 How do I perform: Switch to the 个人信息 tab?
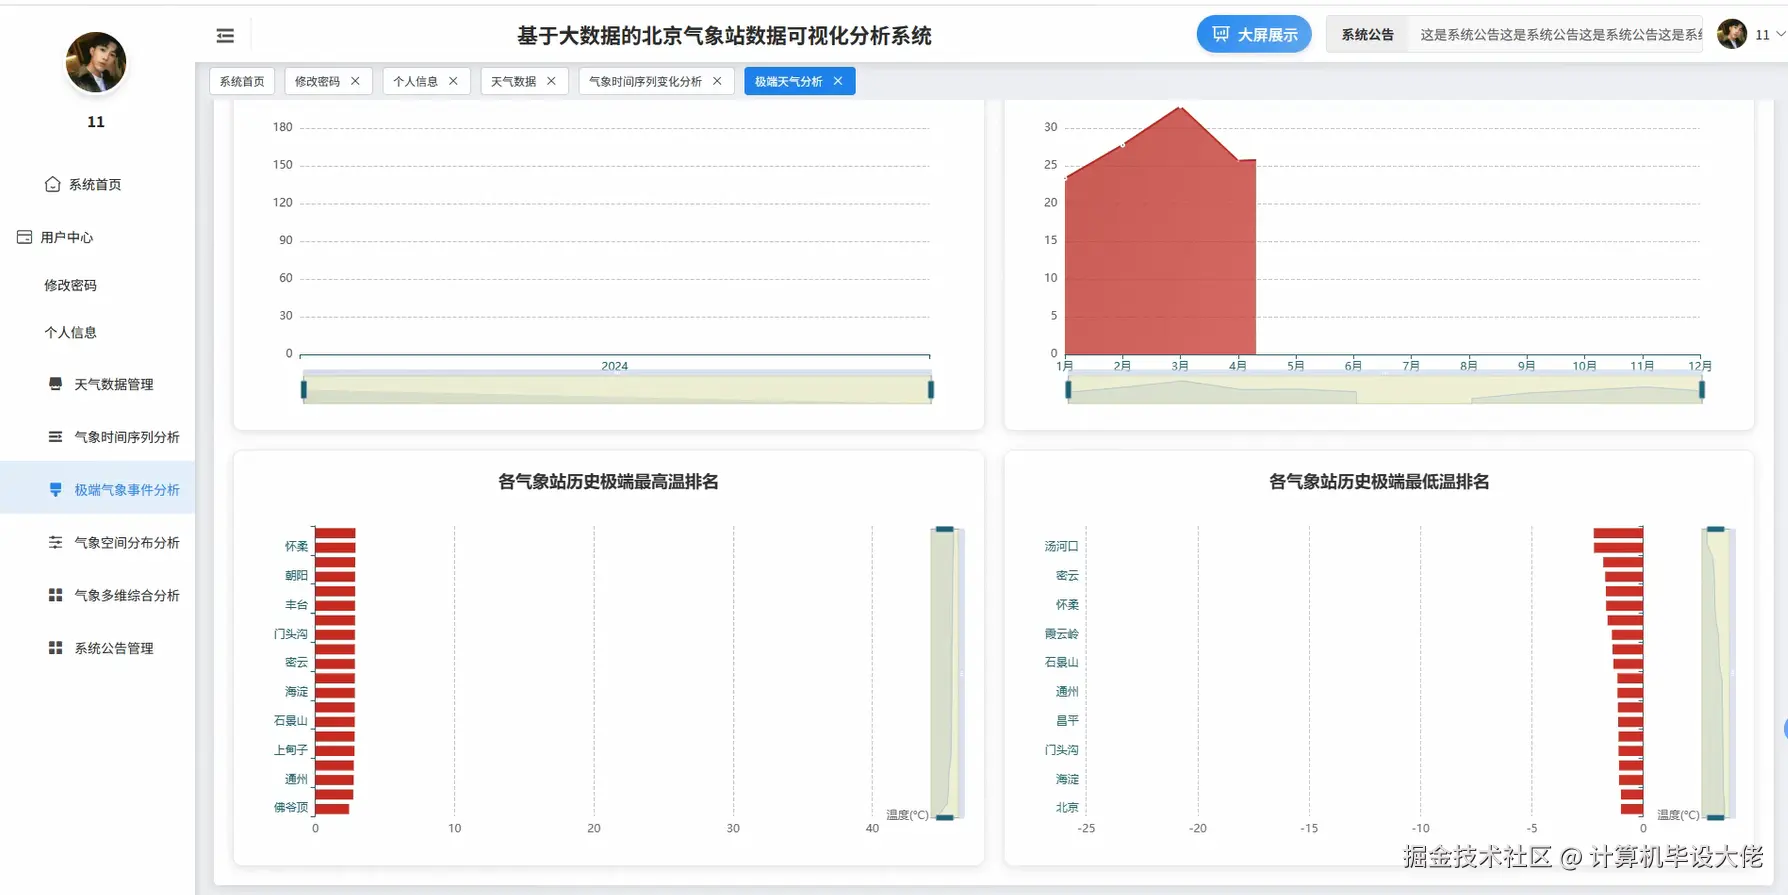click(415, 81)
